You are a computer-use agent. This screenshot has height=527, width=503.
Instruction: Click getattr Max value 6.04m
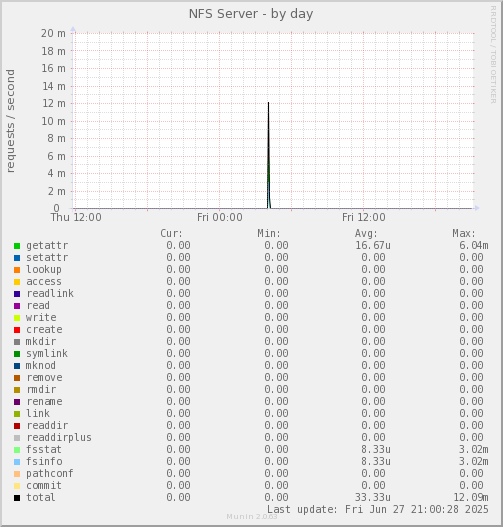[474, 246]
